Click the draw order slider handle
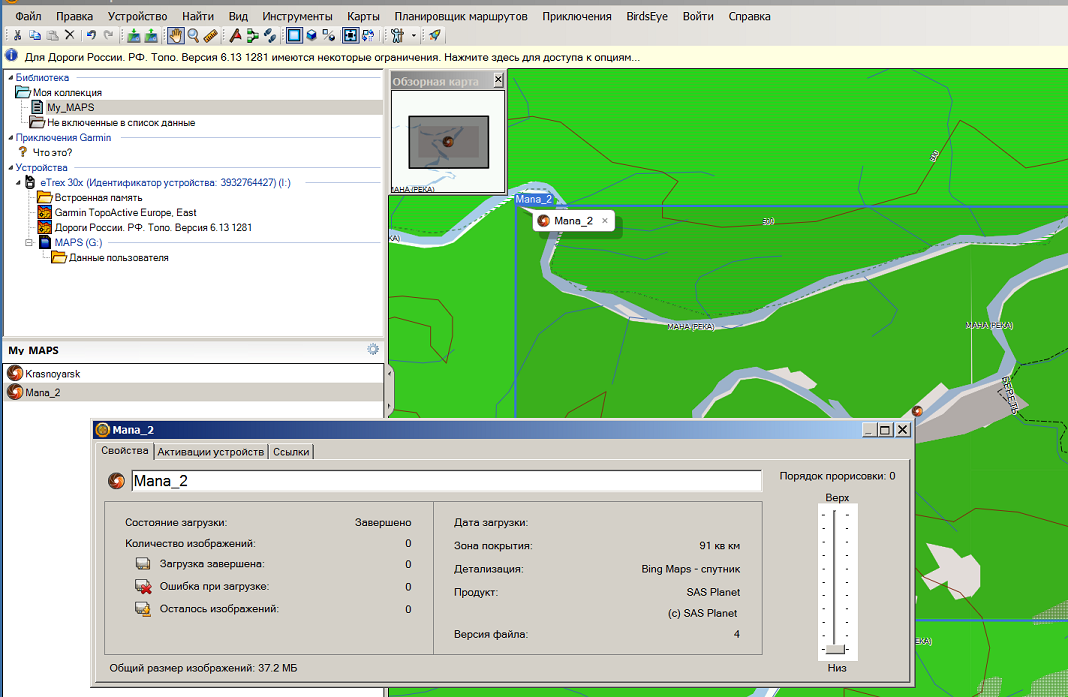1068x697 pixels. point(836,649)
